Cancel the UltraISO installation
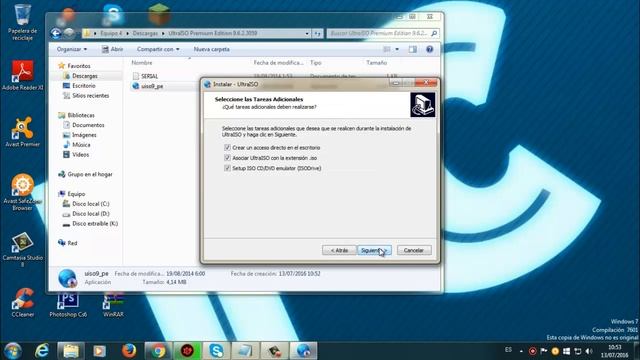This screenshot has height=360, width=640. pyautogui.click(x=414, y=250)
